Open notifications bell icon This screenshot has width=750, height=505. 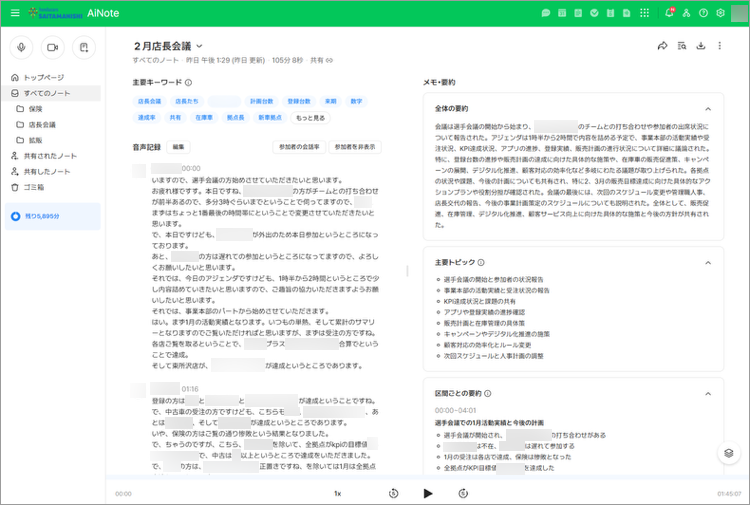[x=669, y=13]
